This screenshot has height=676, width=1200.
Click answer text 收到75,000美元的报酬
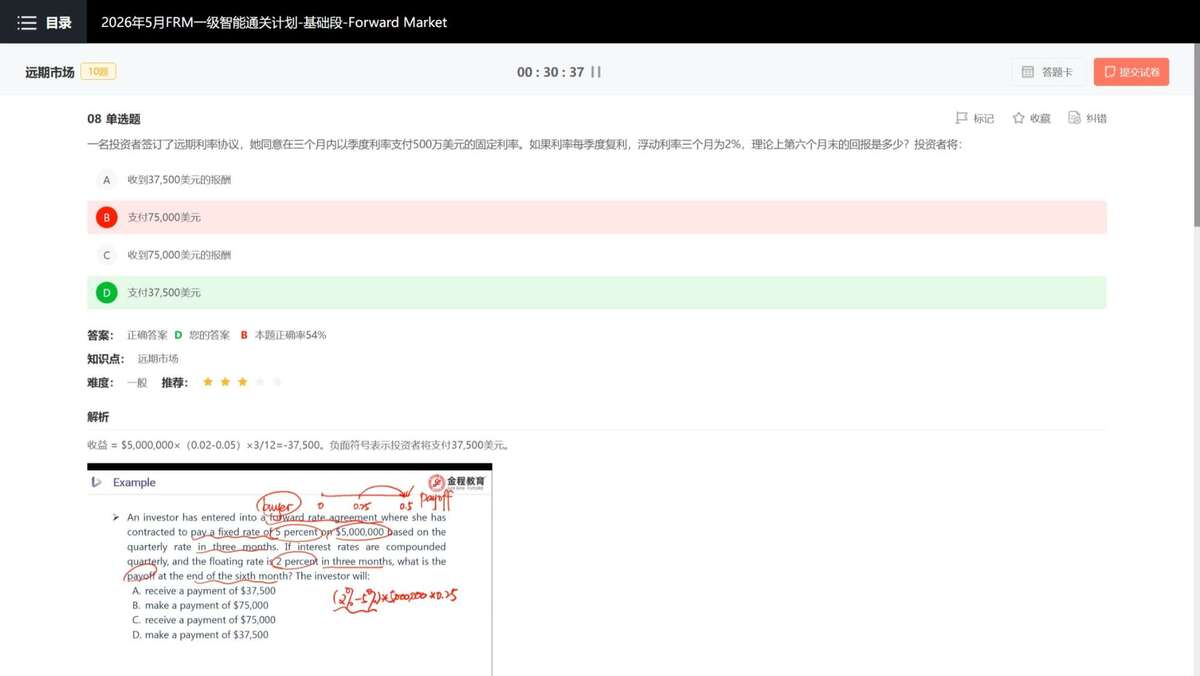point(179,255)
